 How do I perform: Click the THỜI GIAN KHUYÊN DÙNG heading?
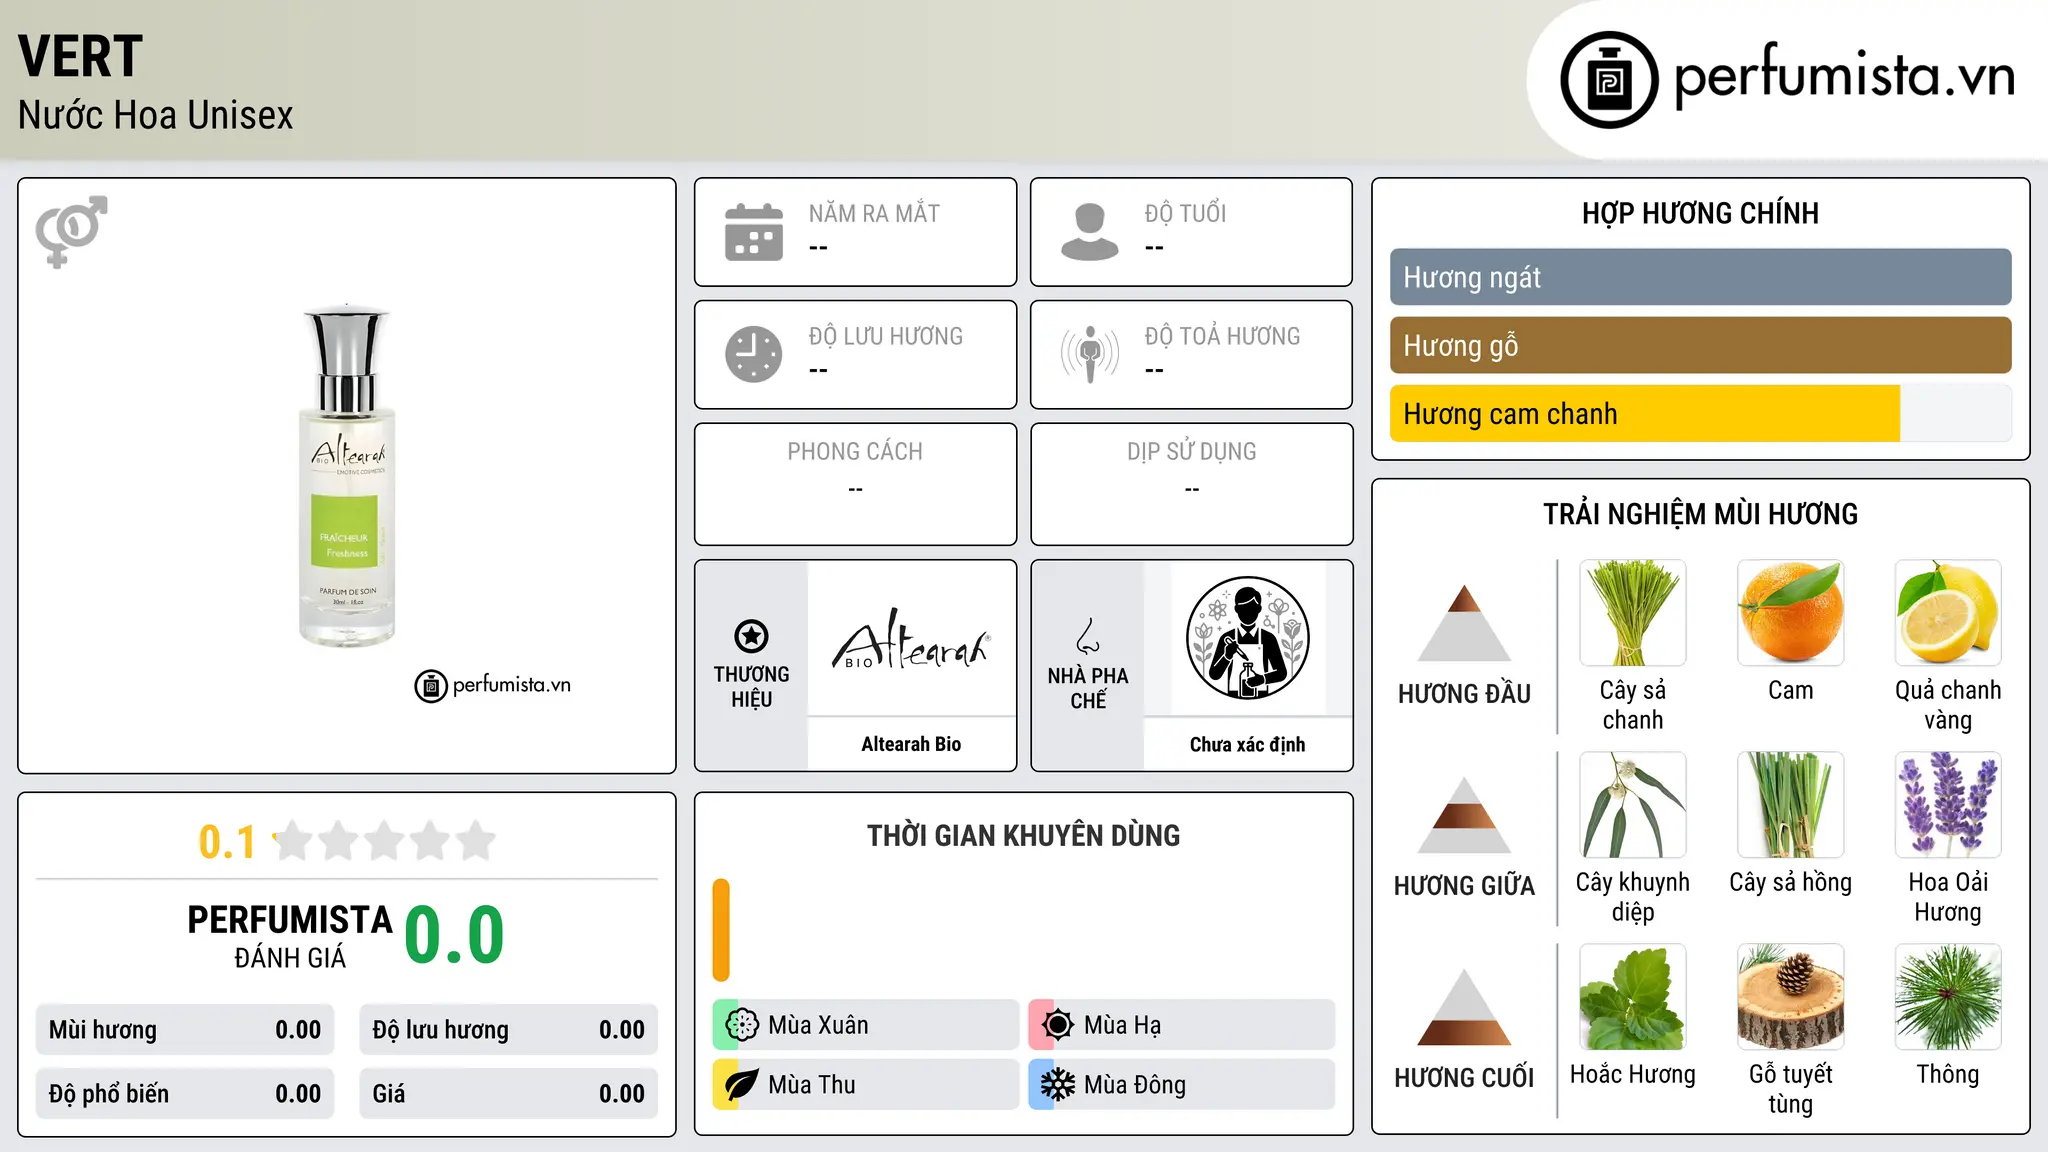[1023, 835]
